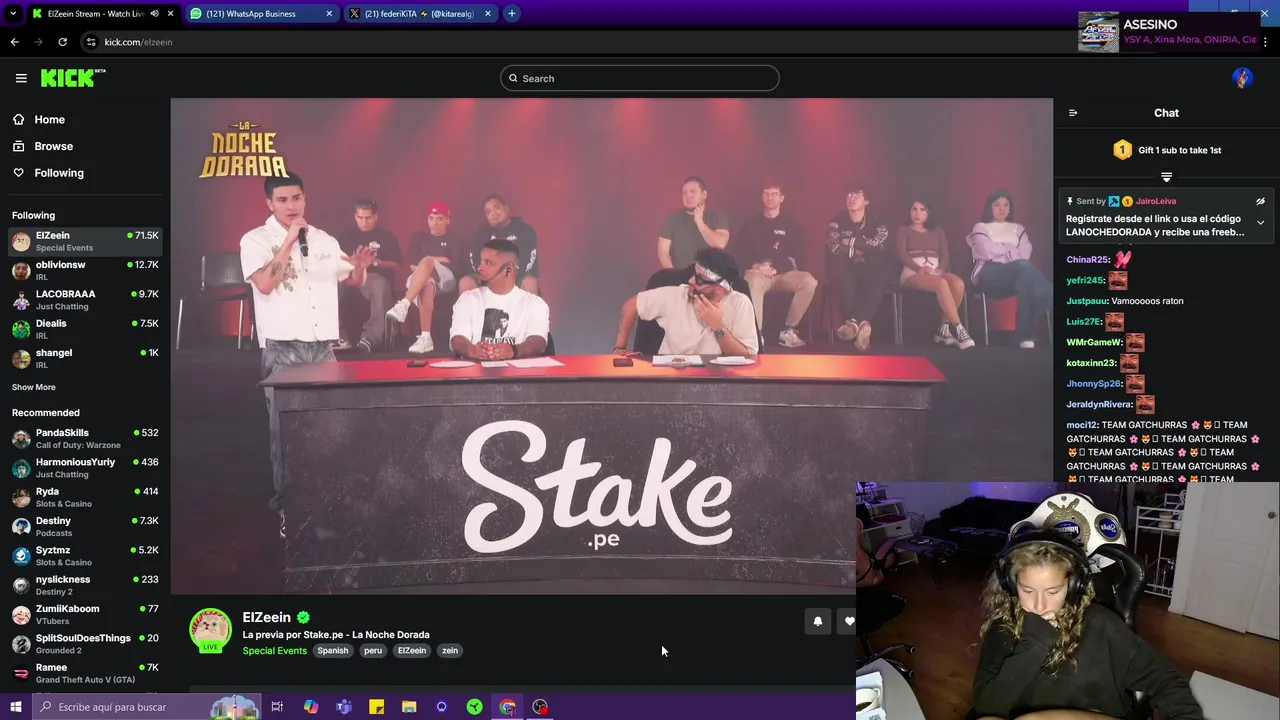Click the Windows taskbar search box

point(146,707)
